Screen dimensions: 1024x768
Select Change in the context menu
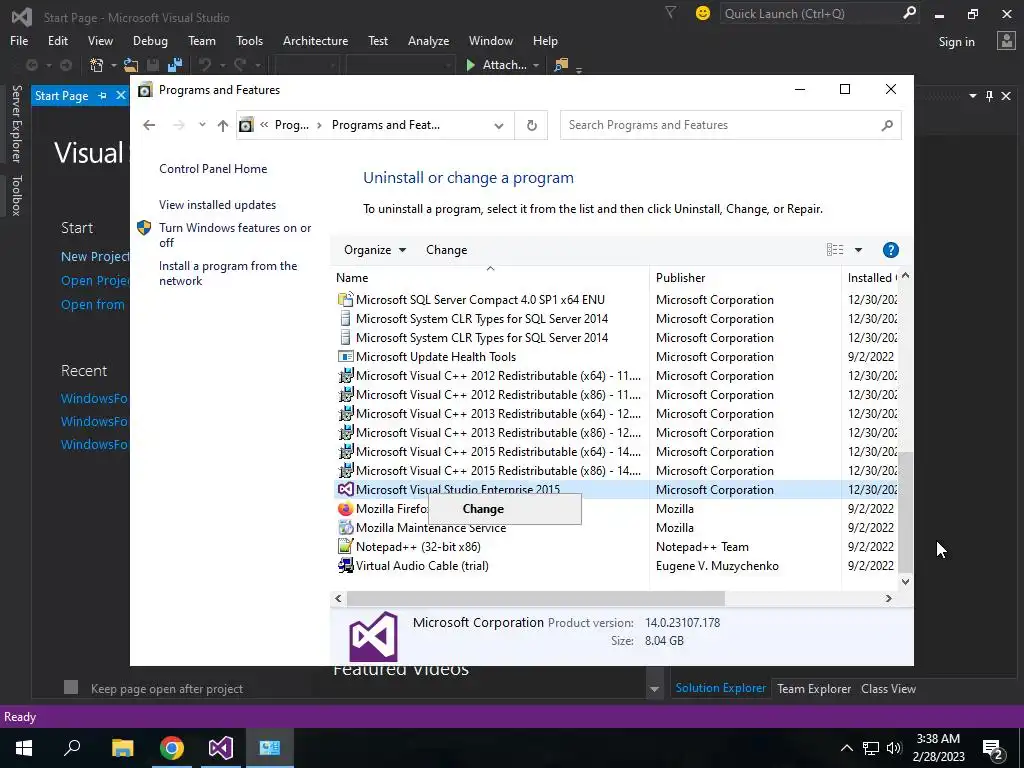click(x=504, y=509)
